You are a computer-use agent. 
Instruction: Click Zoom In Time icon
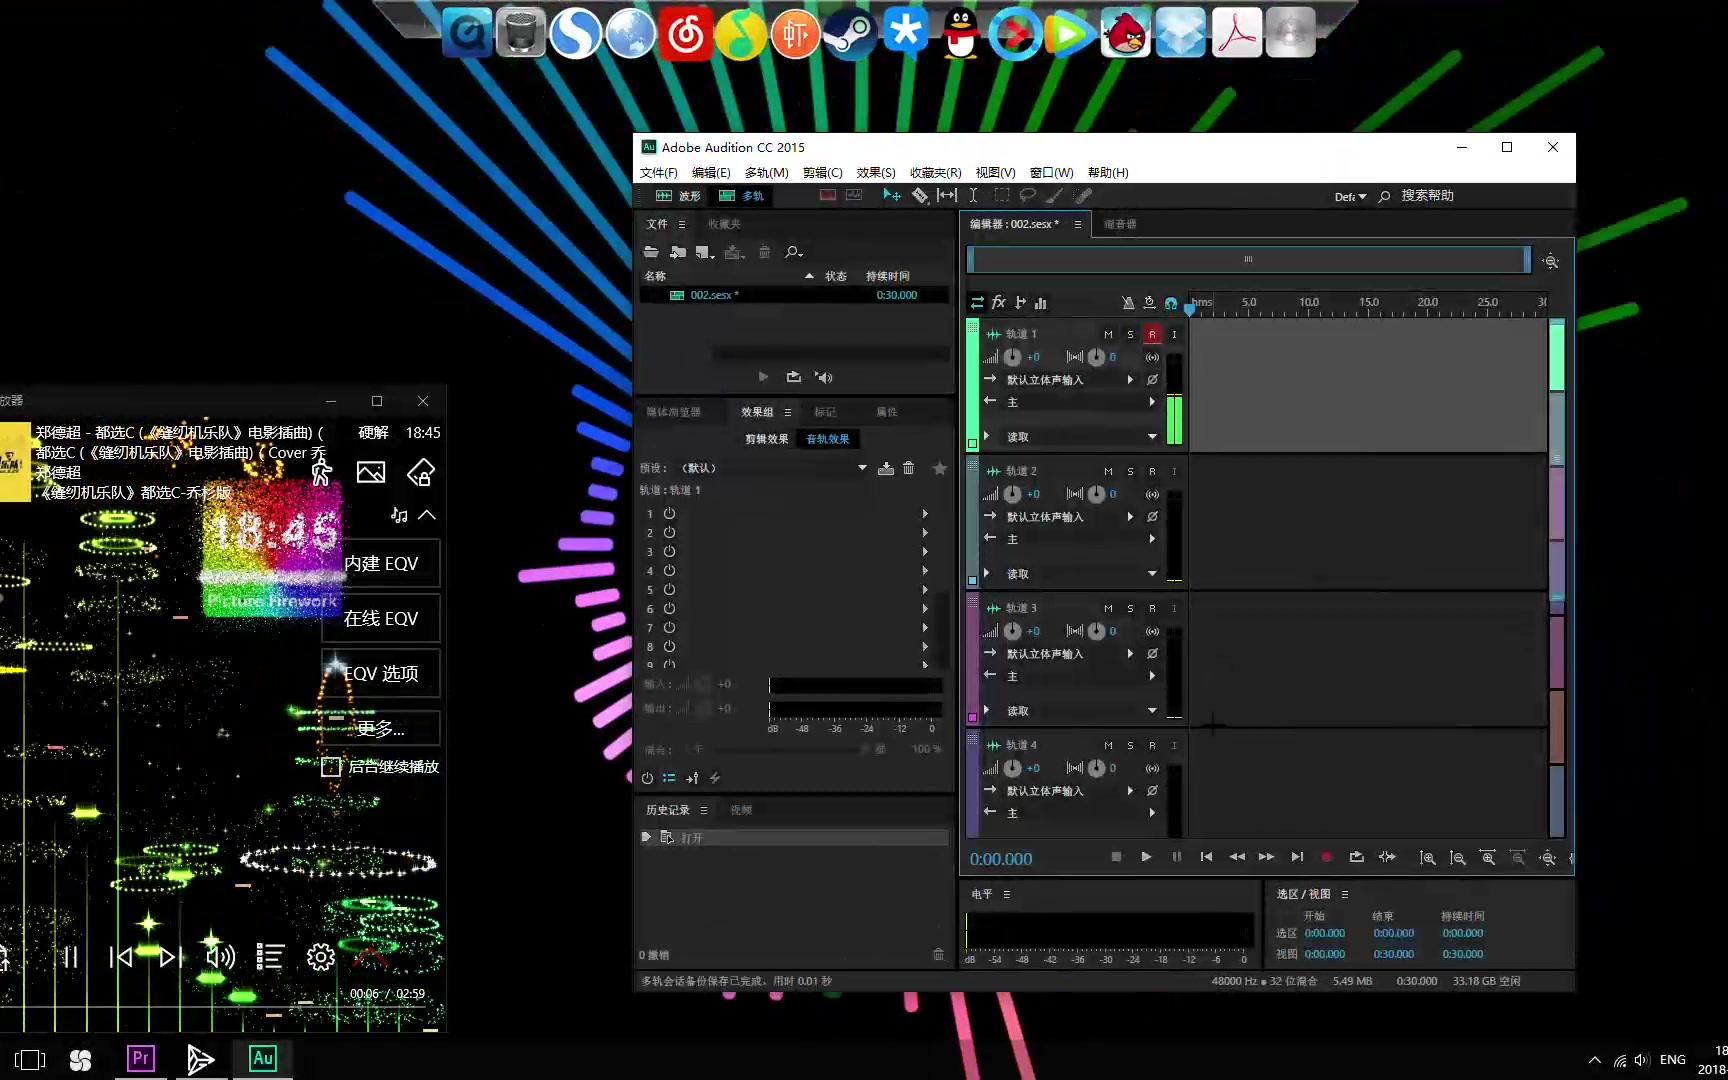coord(1488,858)
